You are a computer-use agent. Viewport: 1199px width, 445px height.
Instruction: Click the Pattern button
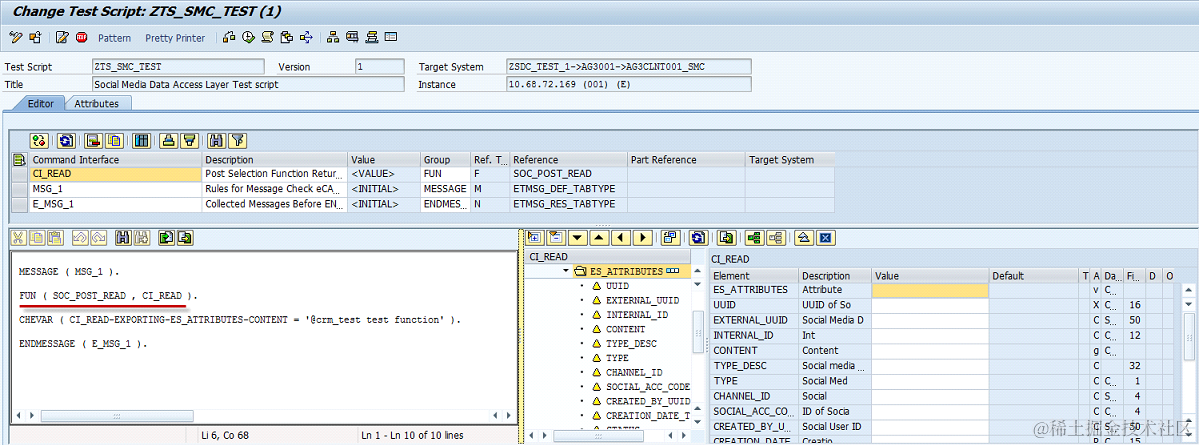coord(114,37)
